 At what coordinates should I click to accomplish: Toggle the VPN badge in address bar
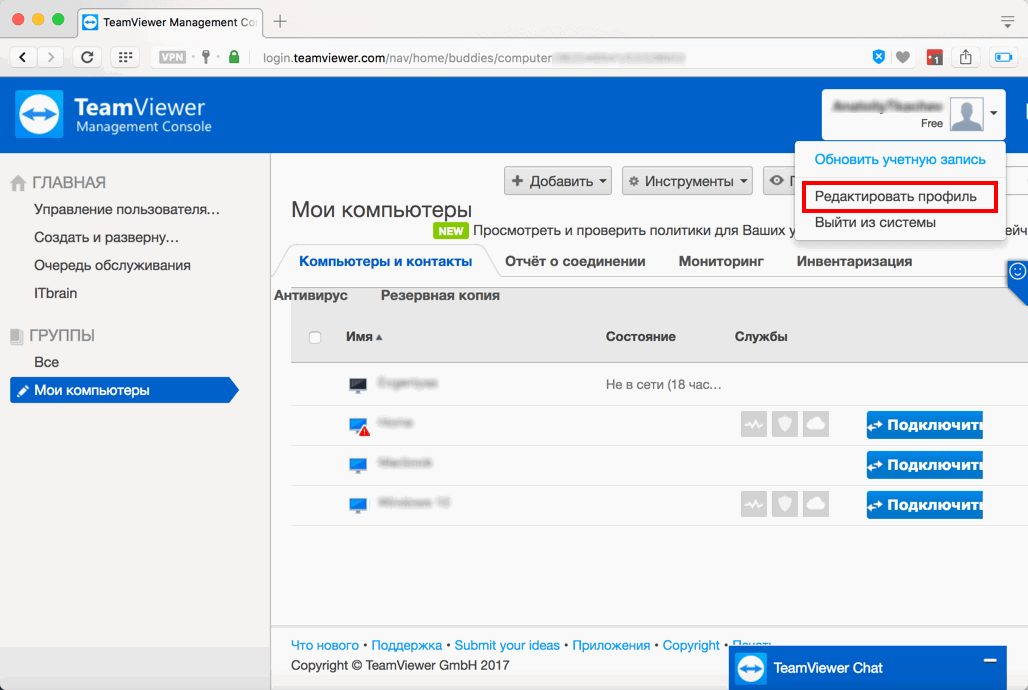[x=172, y=57]
